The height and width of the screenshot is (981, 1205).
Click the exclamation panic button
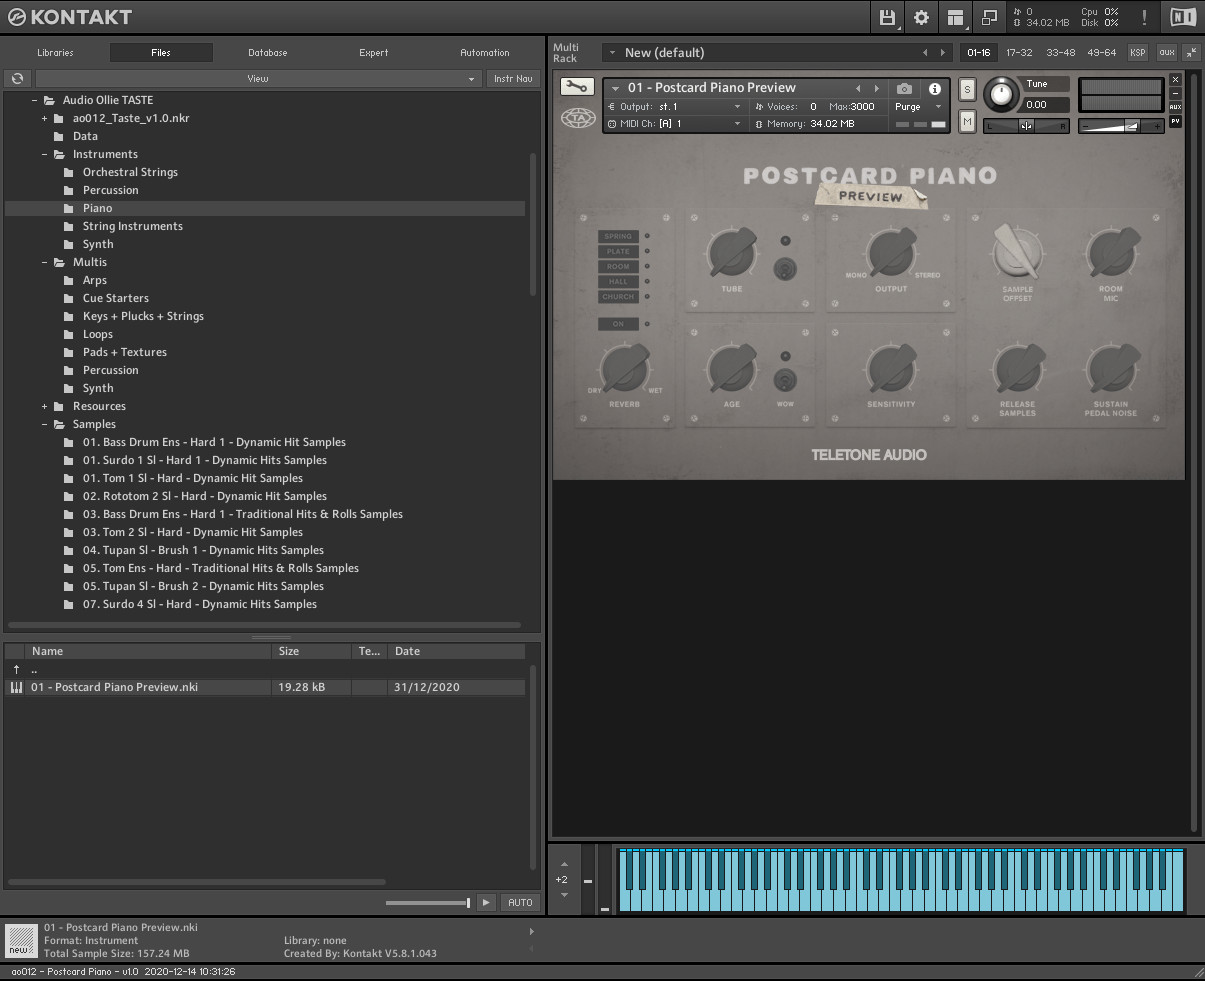pos(1143,17)
